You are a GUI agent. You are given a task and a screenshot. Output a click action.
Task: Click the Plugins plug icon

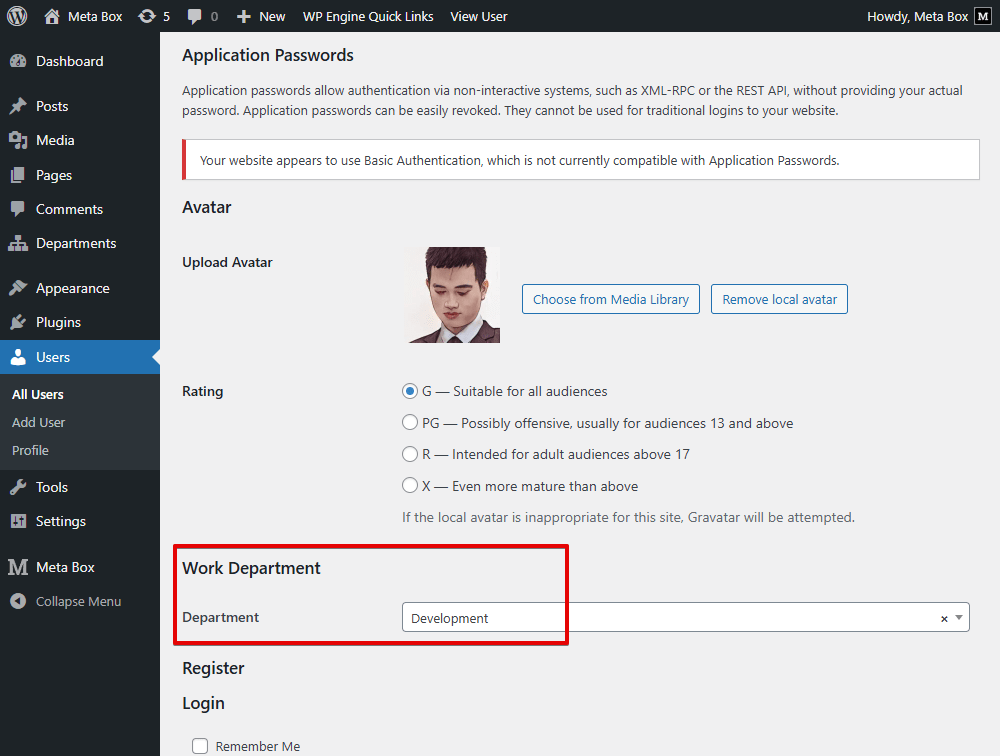[18, 322]
